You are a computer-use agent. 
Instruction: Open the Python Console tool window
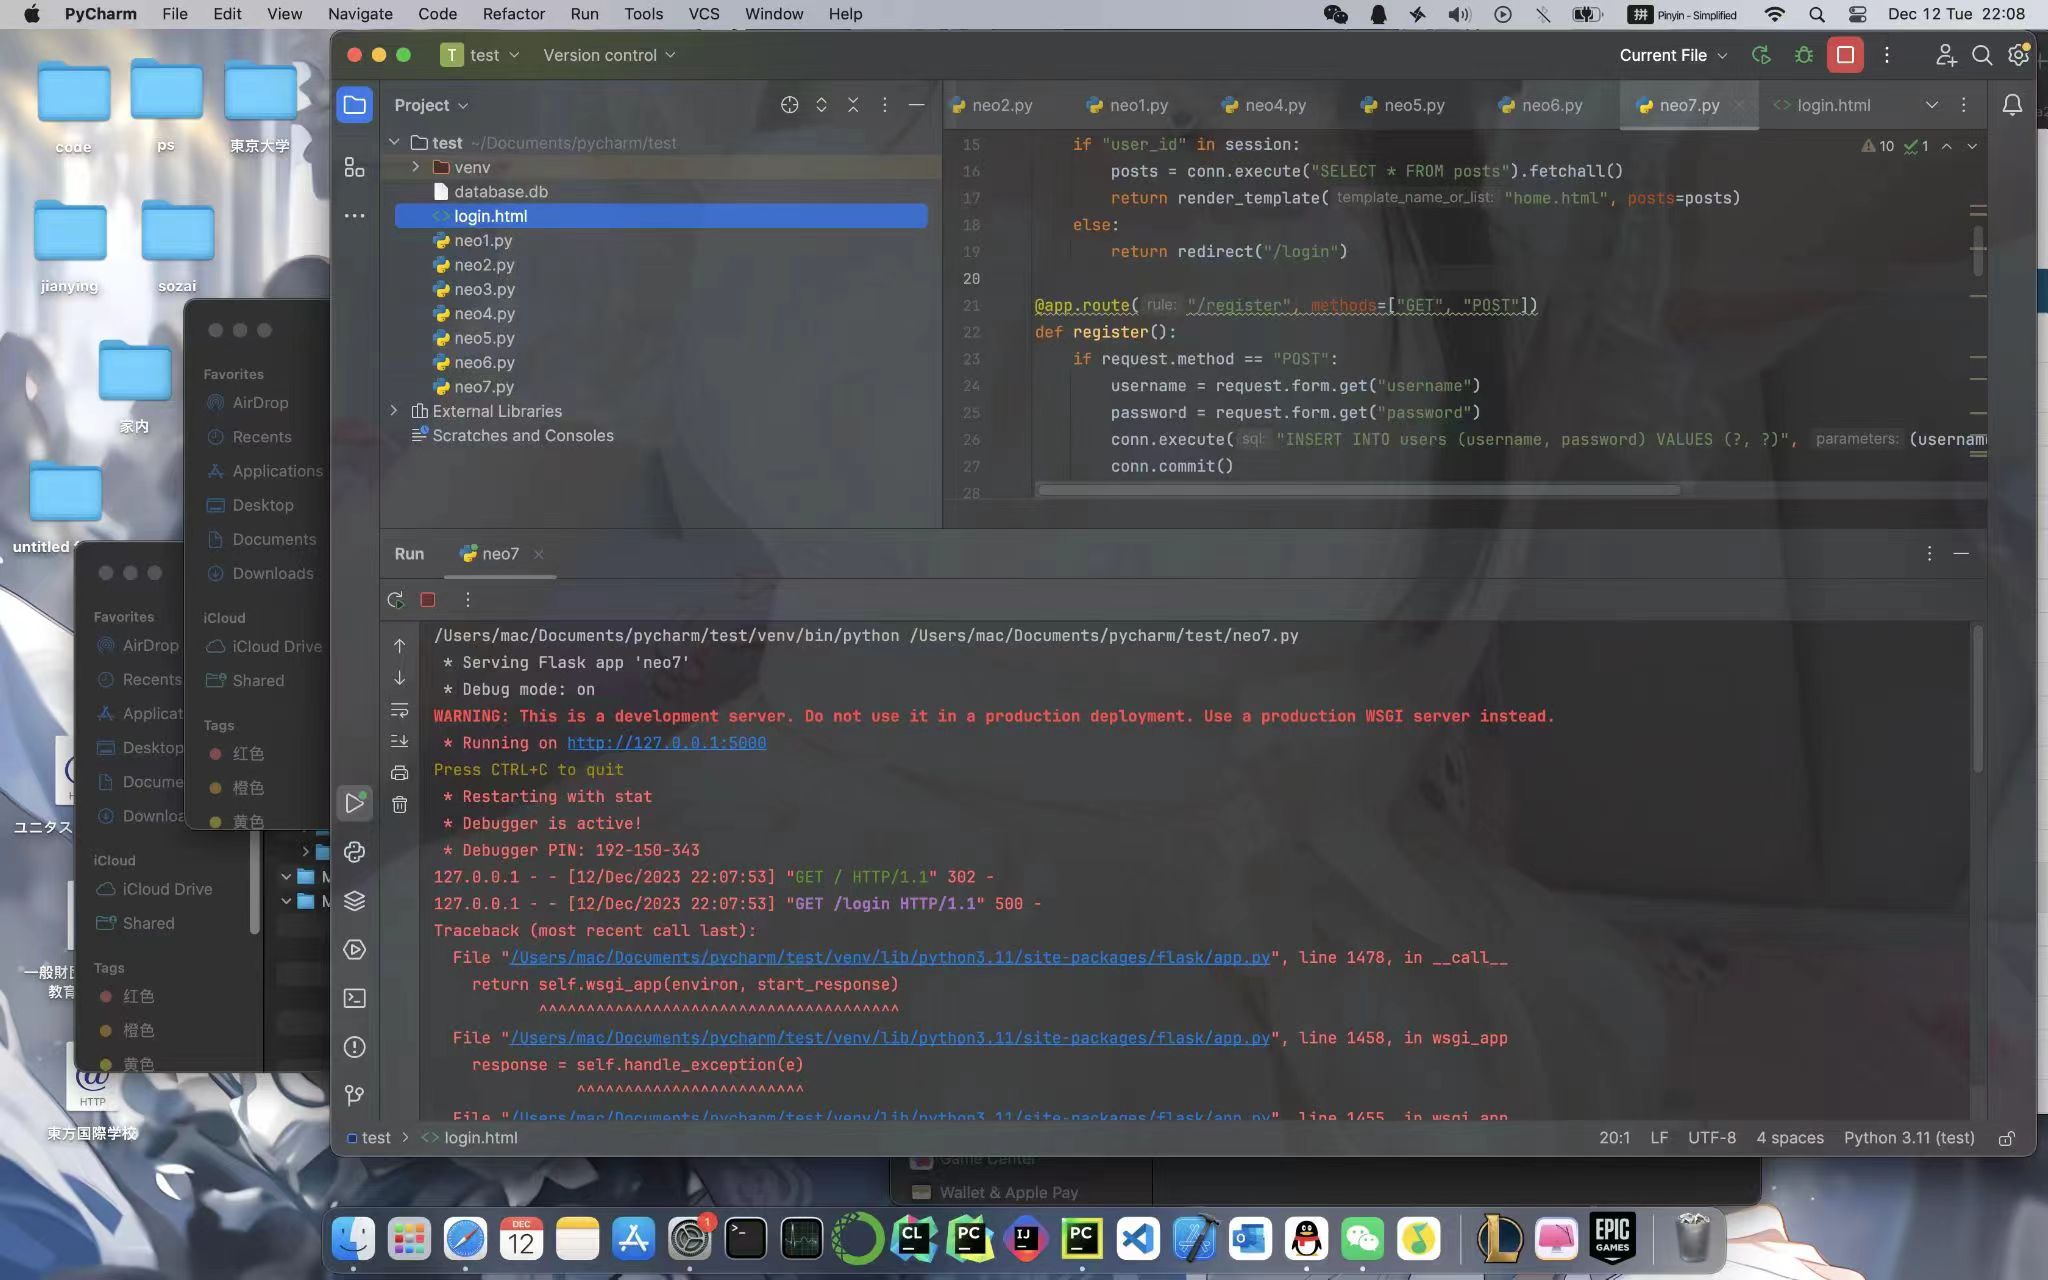coord(354,852)
